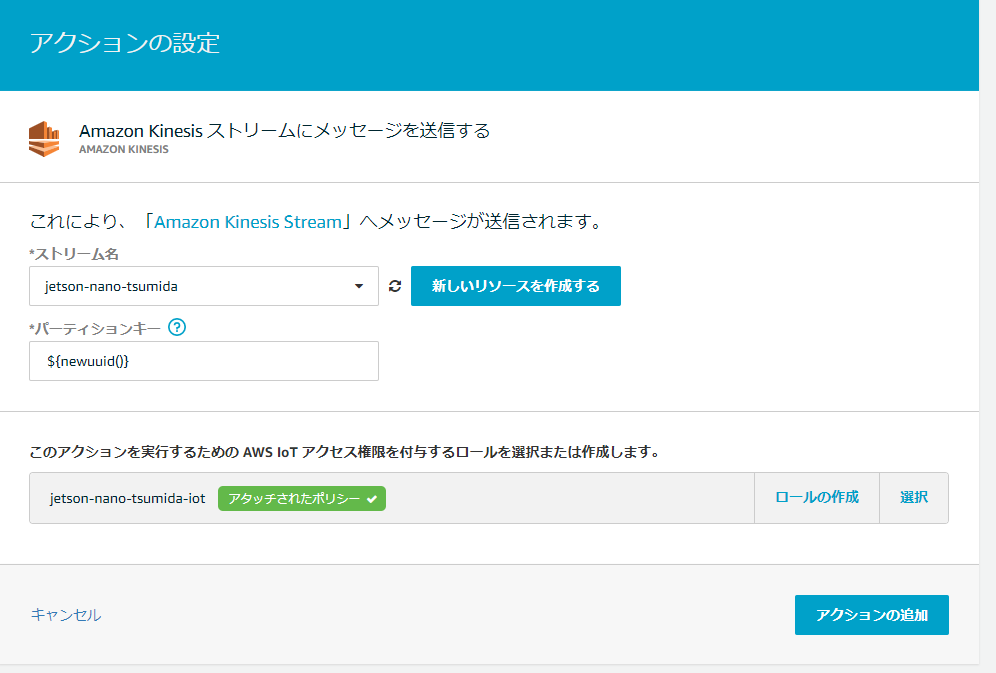Click the AMAZON KINESIS subtitle text
Viewport: 996px width, 673px height.
pos(124,149)
